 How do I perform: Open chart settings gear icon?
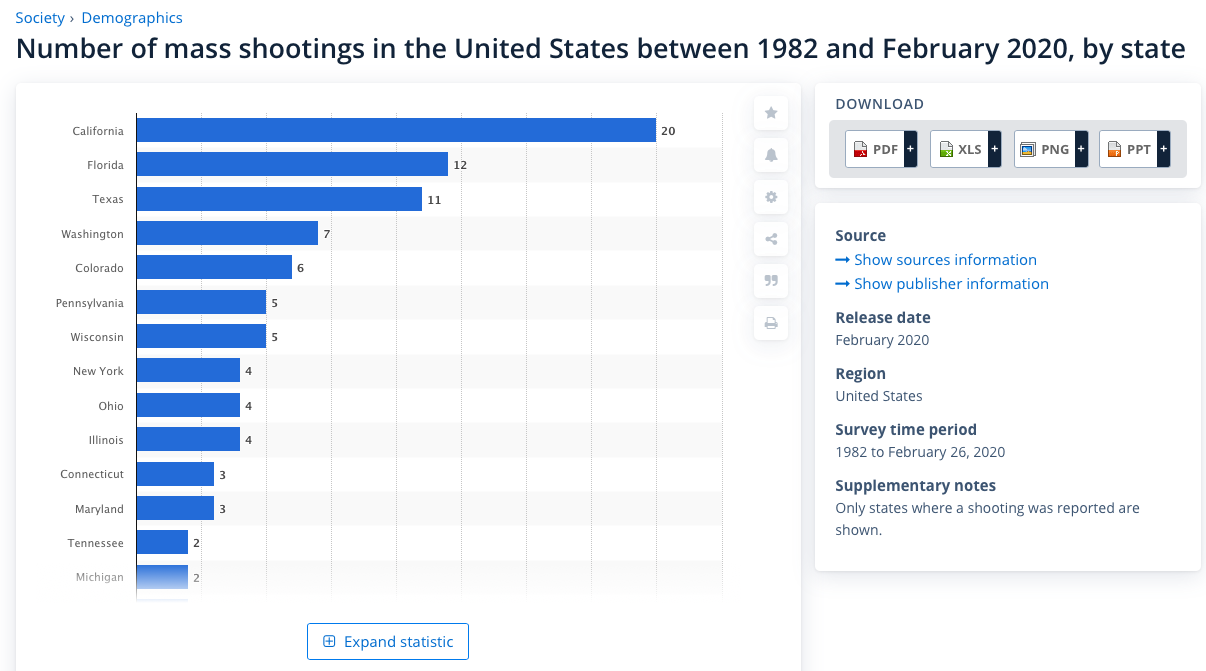(x=771, y=197)
